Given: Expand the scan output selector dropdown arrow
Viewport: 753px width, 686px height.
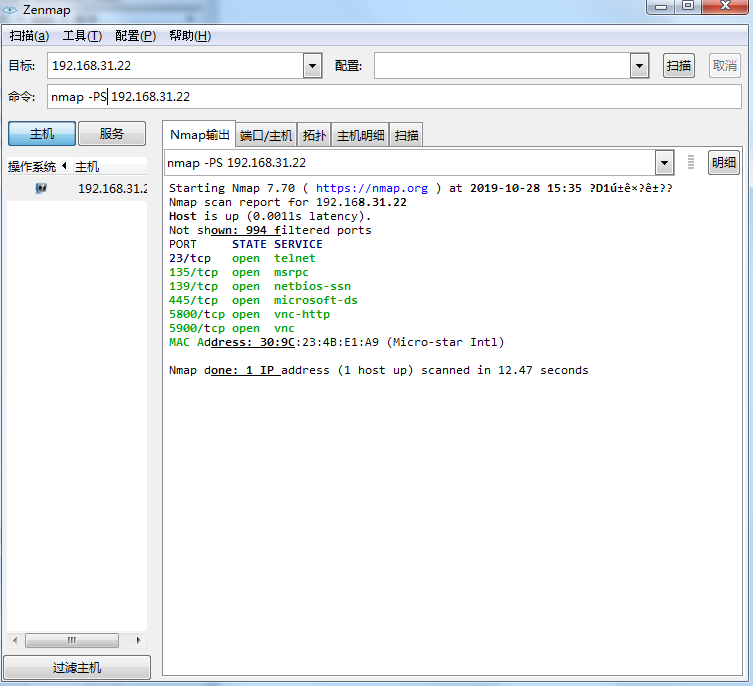Looking at the screenshot, I should (x=664, y=163).
